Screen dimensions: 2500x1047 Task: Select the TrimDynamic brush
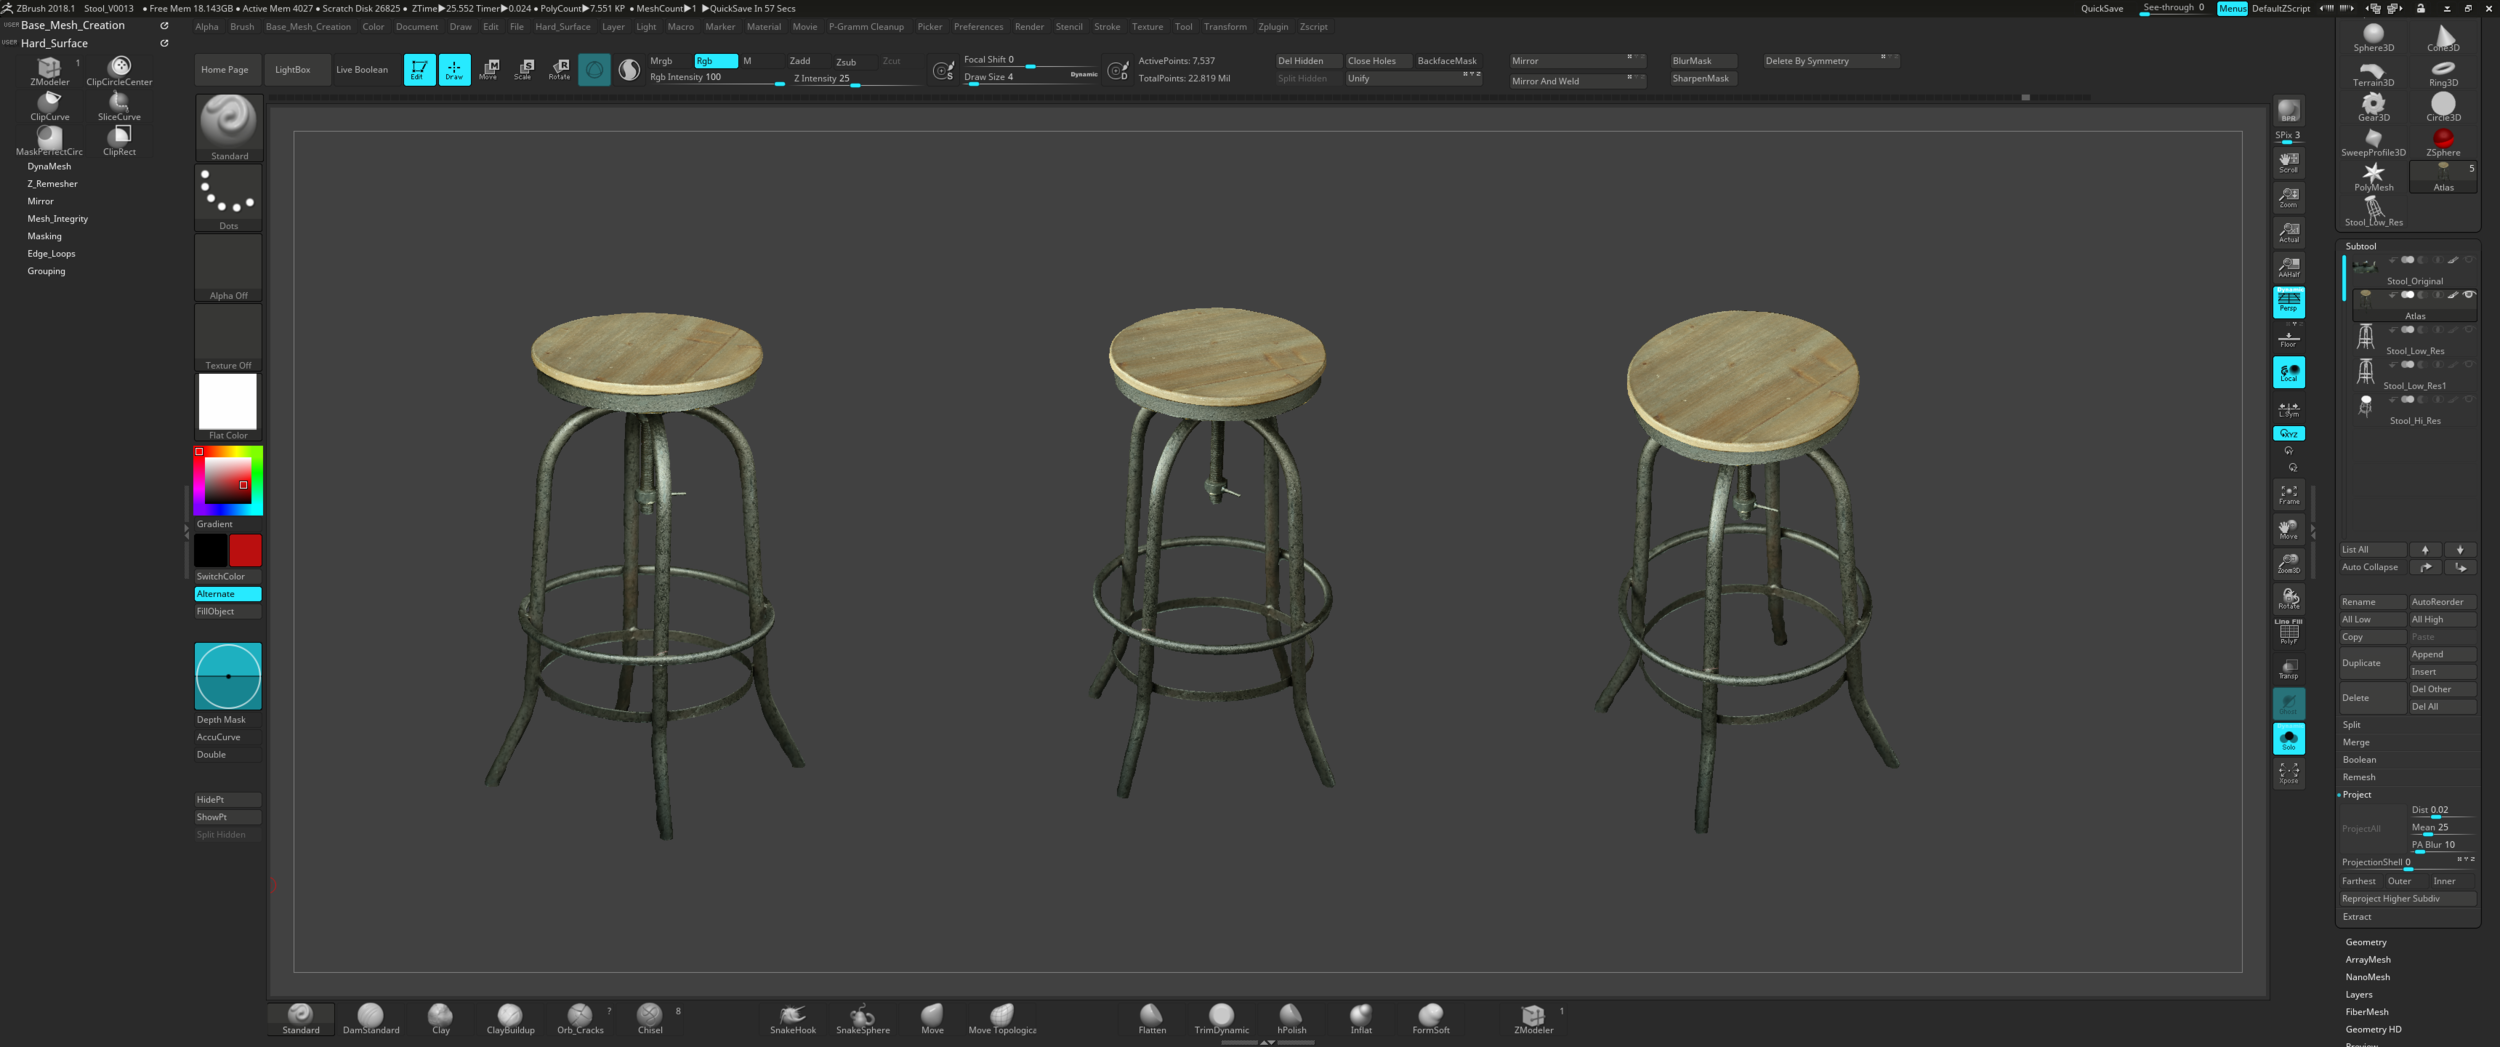click(1221, 1018)
